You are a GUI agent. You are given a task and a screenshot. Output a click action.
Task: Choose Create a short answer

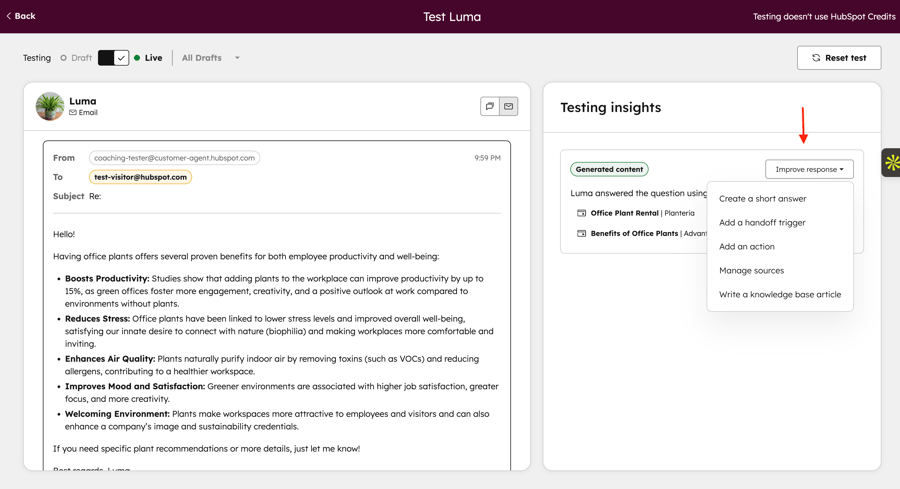[762, 199]
